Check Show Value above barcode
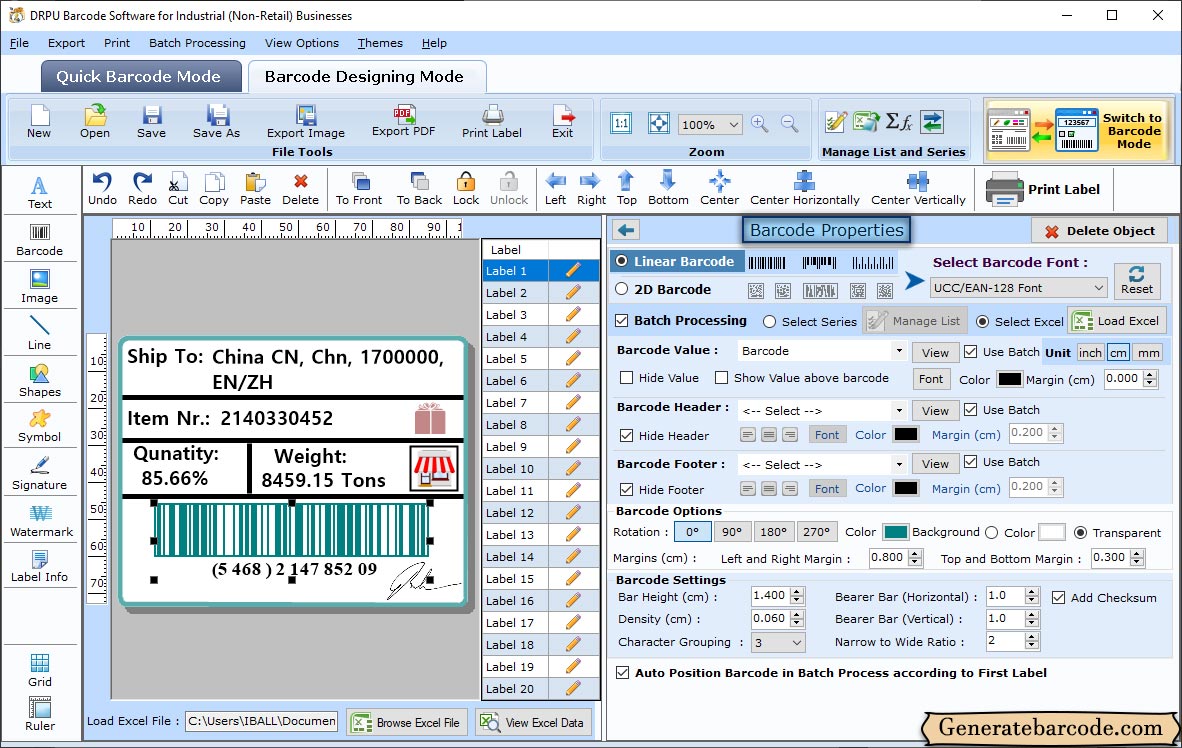Viewport: 1182px width, 748px height. (x=721, y=378)
